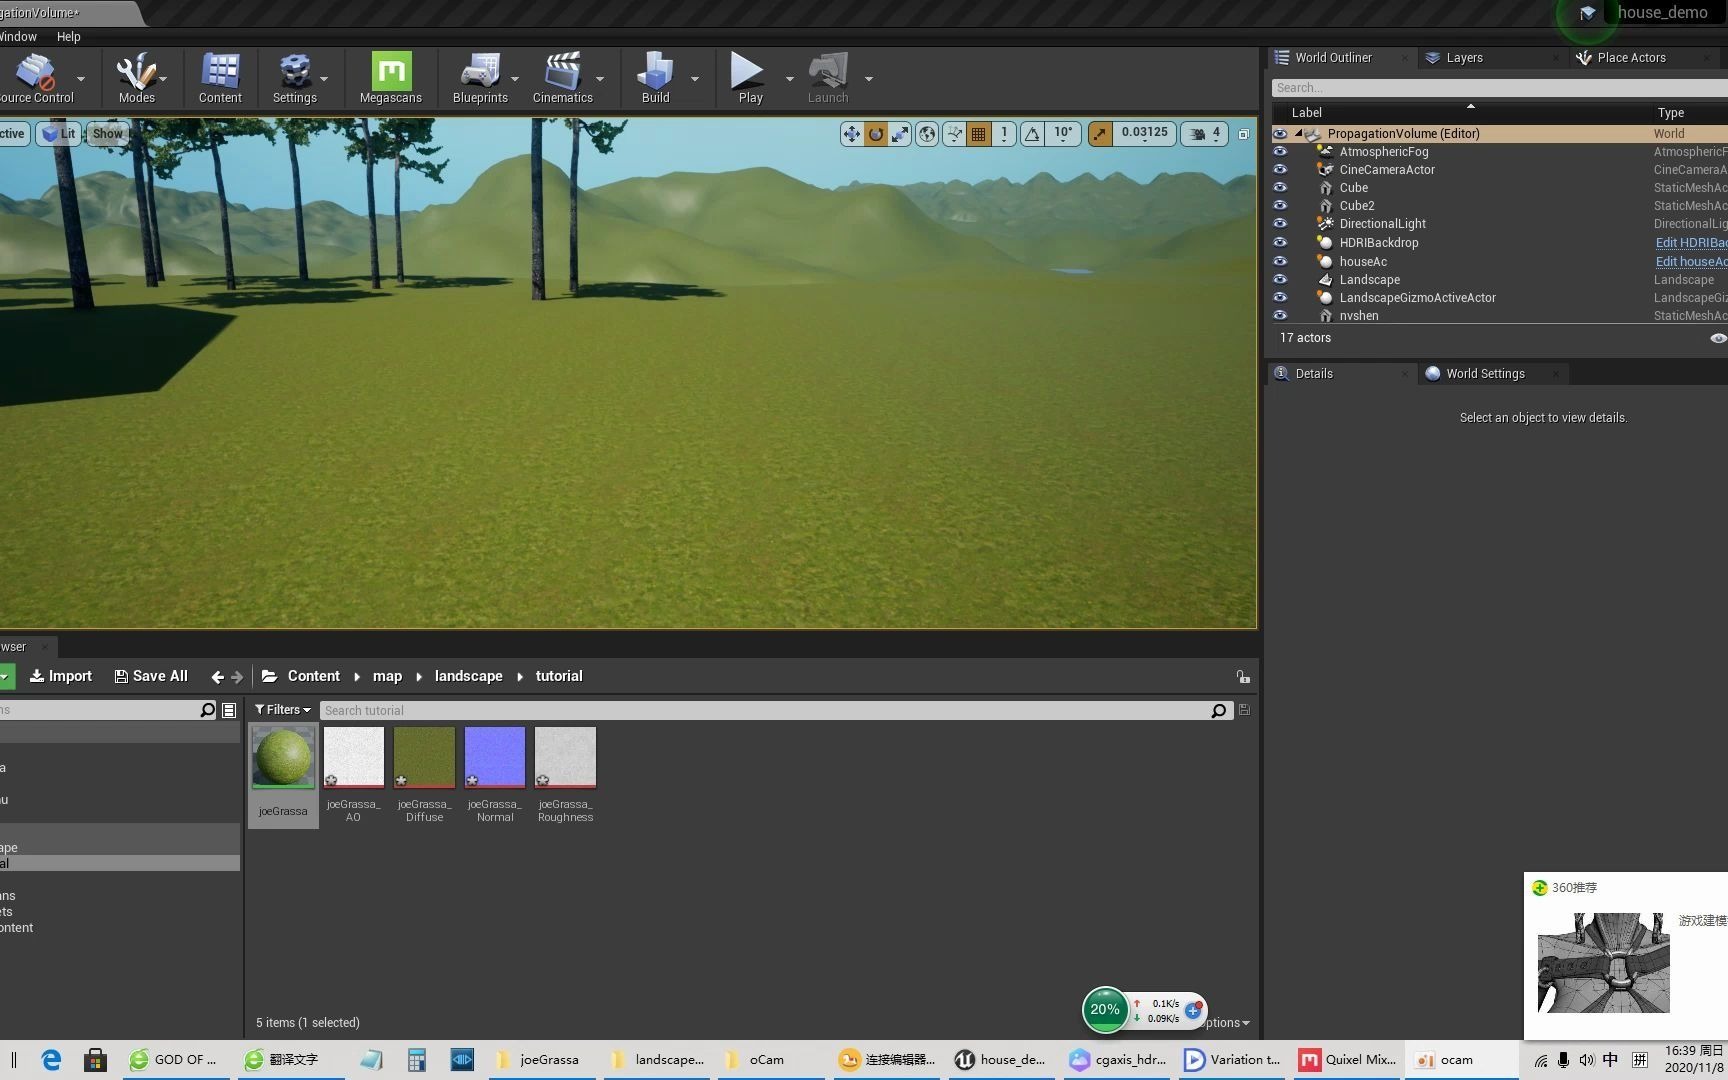The height and width of the screenshot is (1080, 1728).
Task: Switch to the World Settings tab
Action: click(1484, 373)
